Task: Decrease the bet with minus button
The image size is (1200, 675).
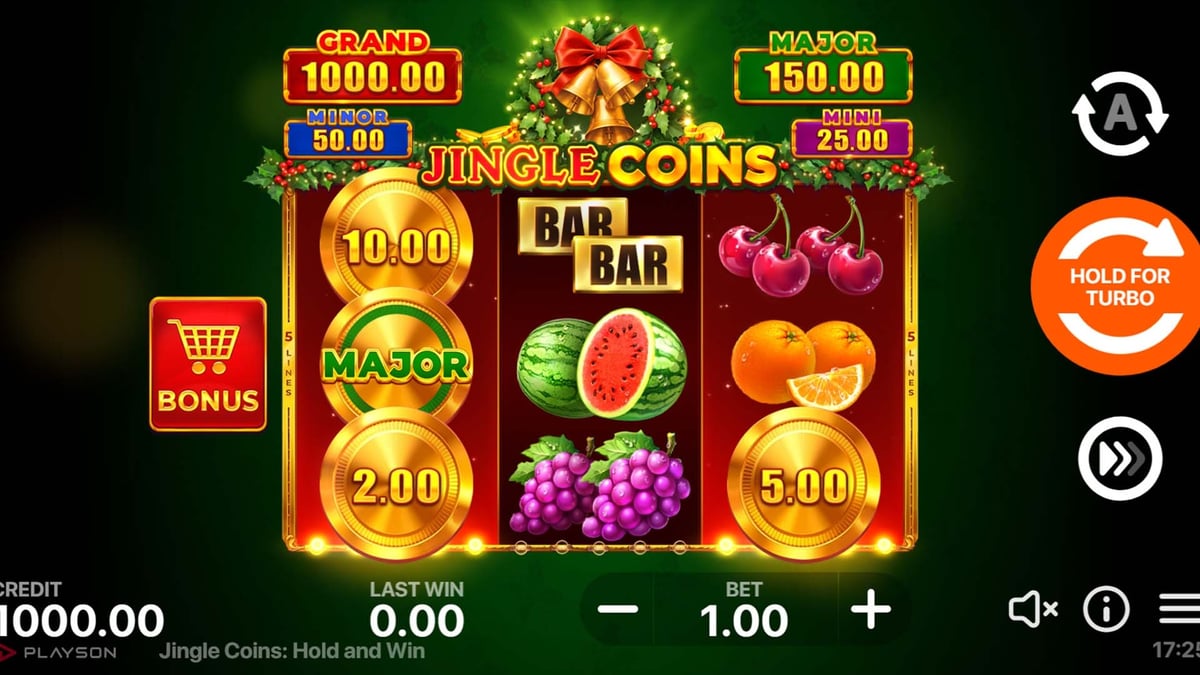Action: click(x=620, y=608)
